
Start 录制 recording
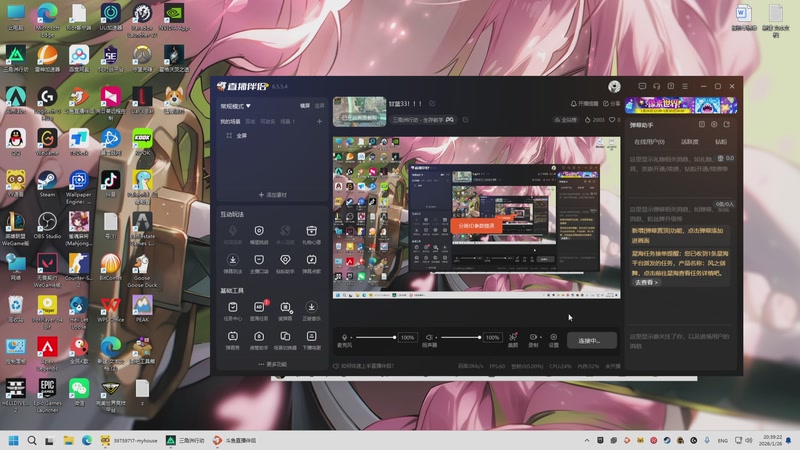click(x=533, y=340)
